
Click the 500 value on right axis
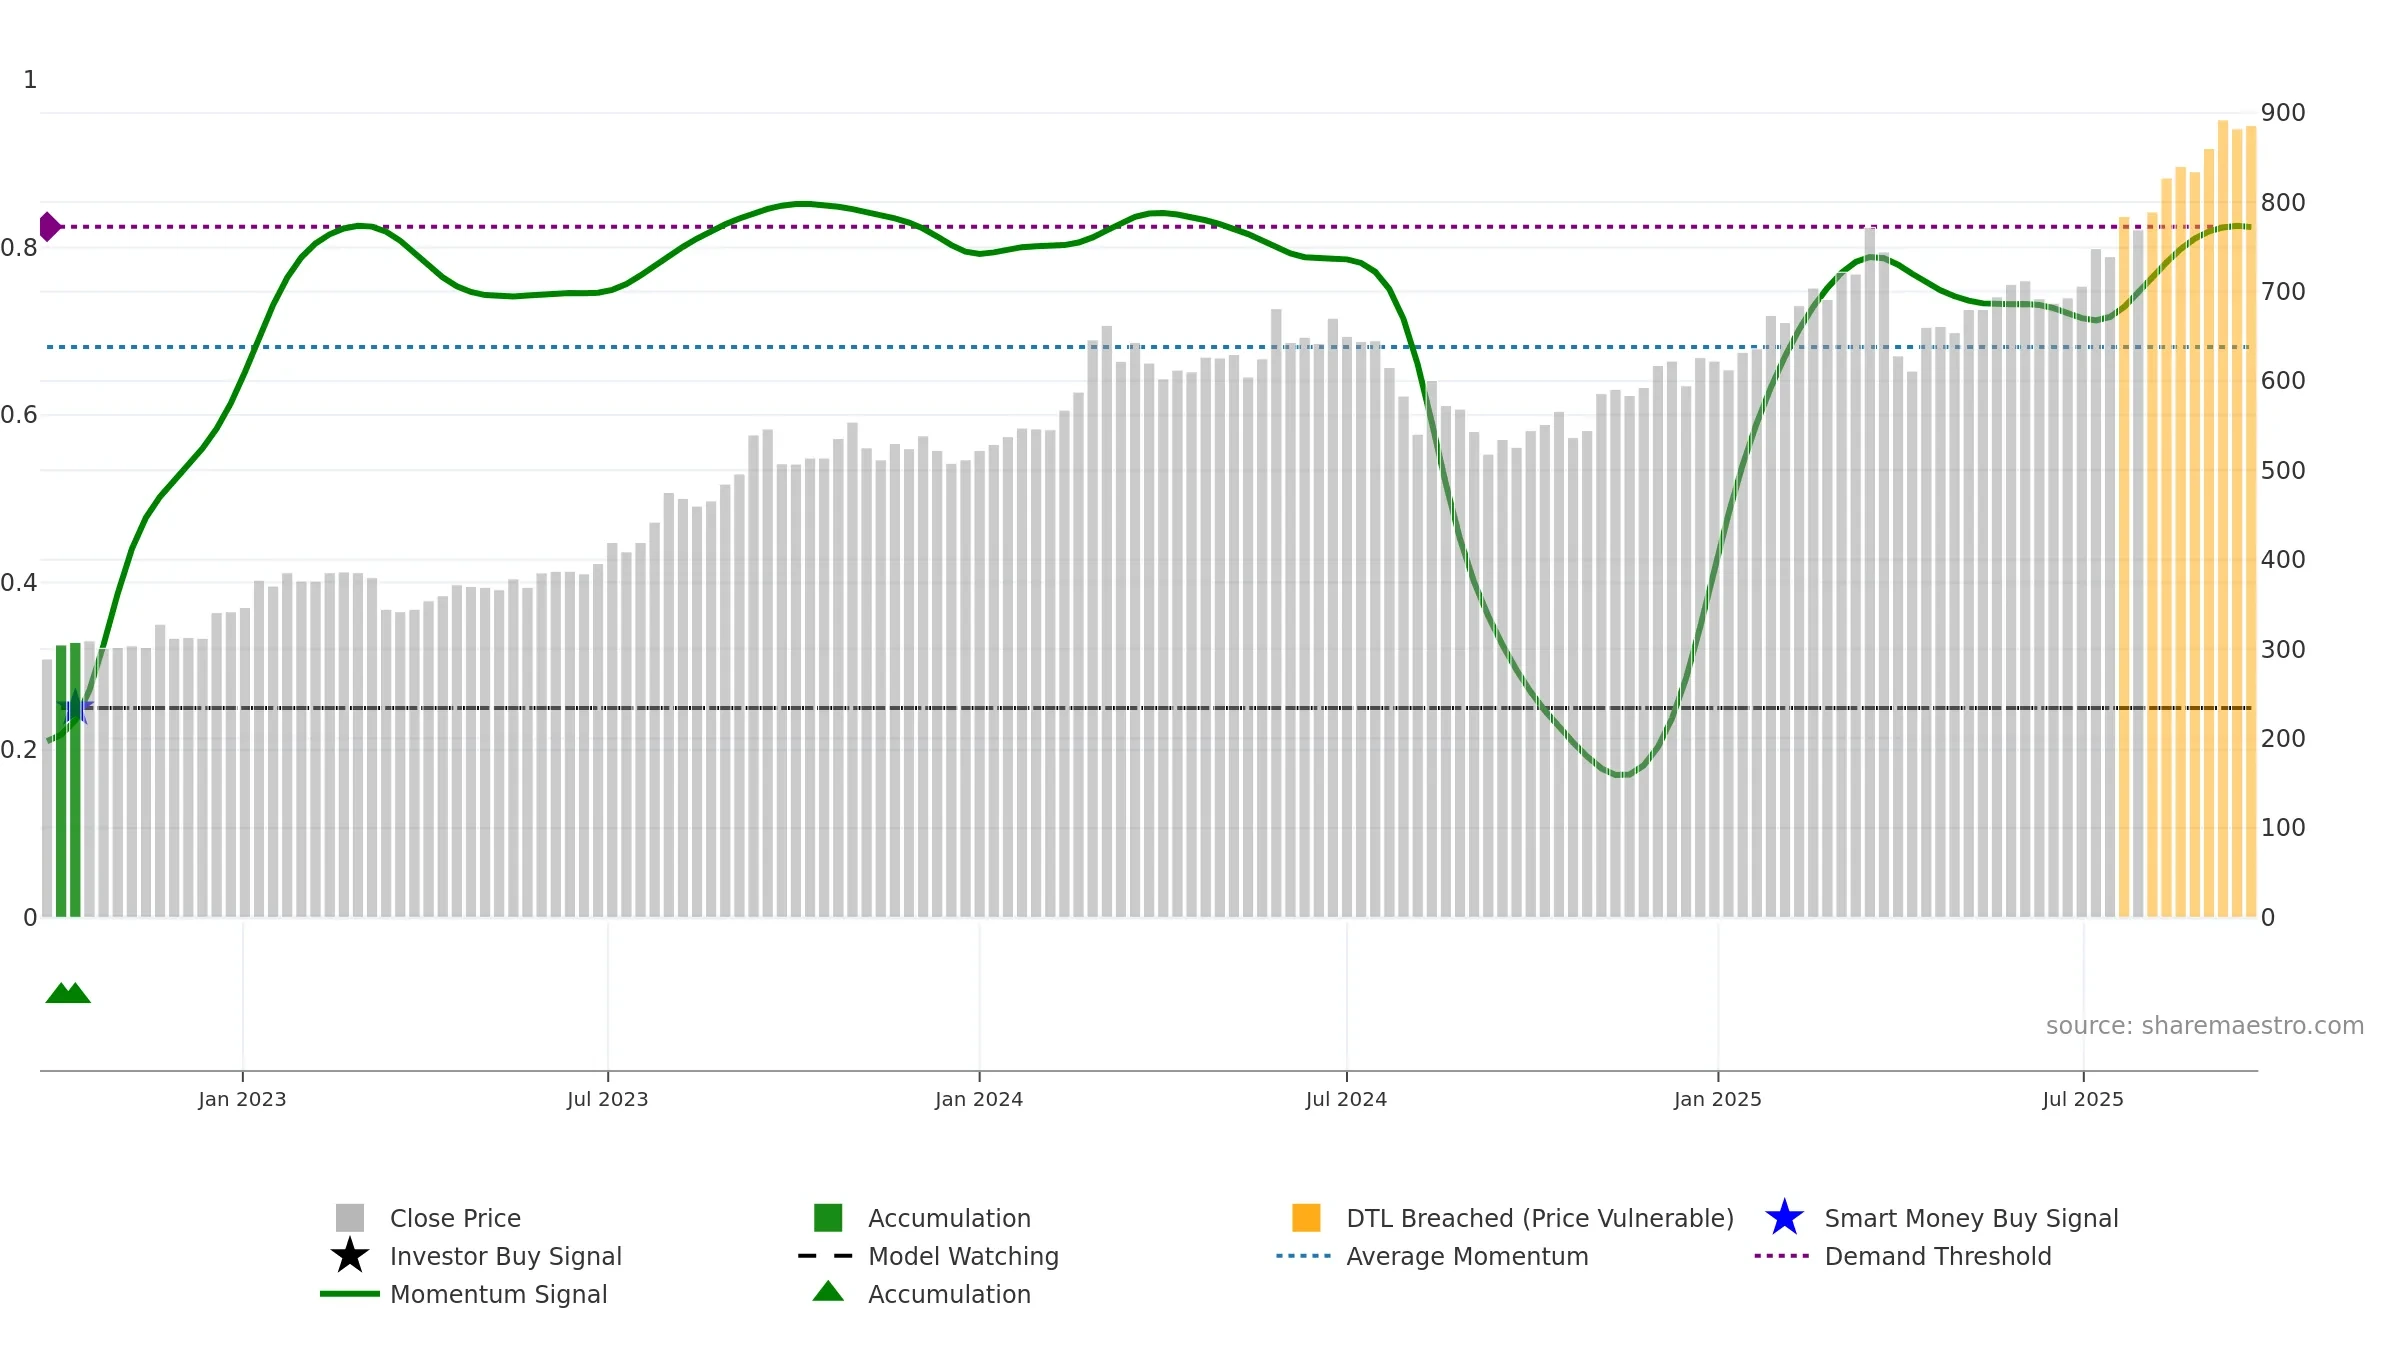click(2283, 471)
